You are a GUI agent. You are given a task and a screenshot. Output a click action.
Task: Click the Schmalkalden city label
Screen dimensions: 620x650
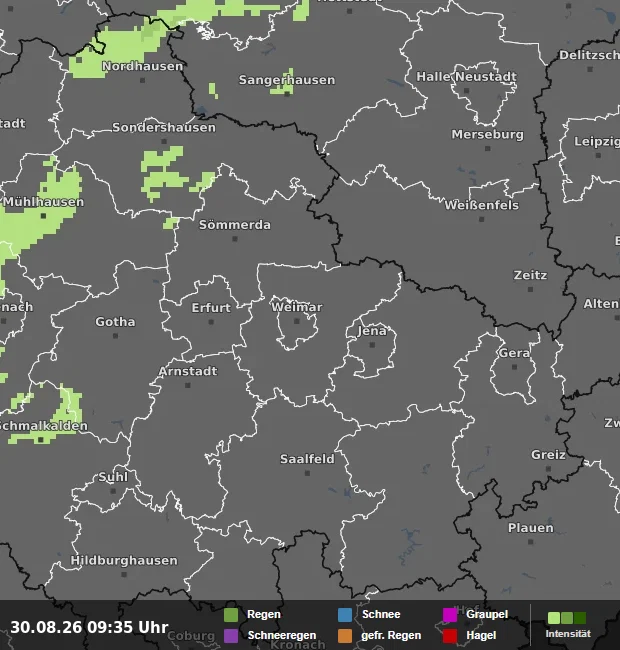(43, 426)
